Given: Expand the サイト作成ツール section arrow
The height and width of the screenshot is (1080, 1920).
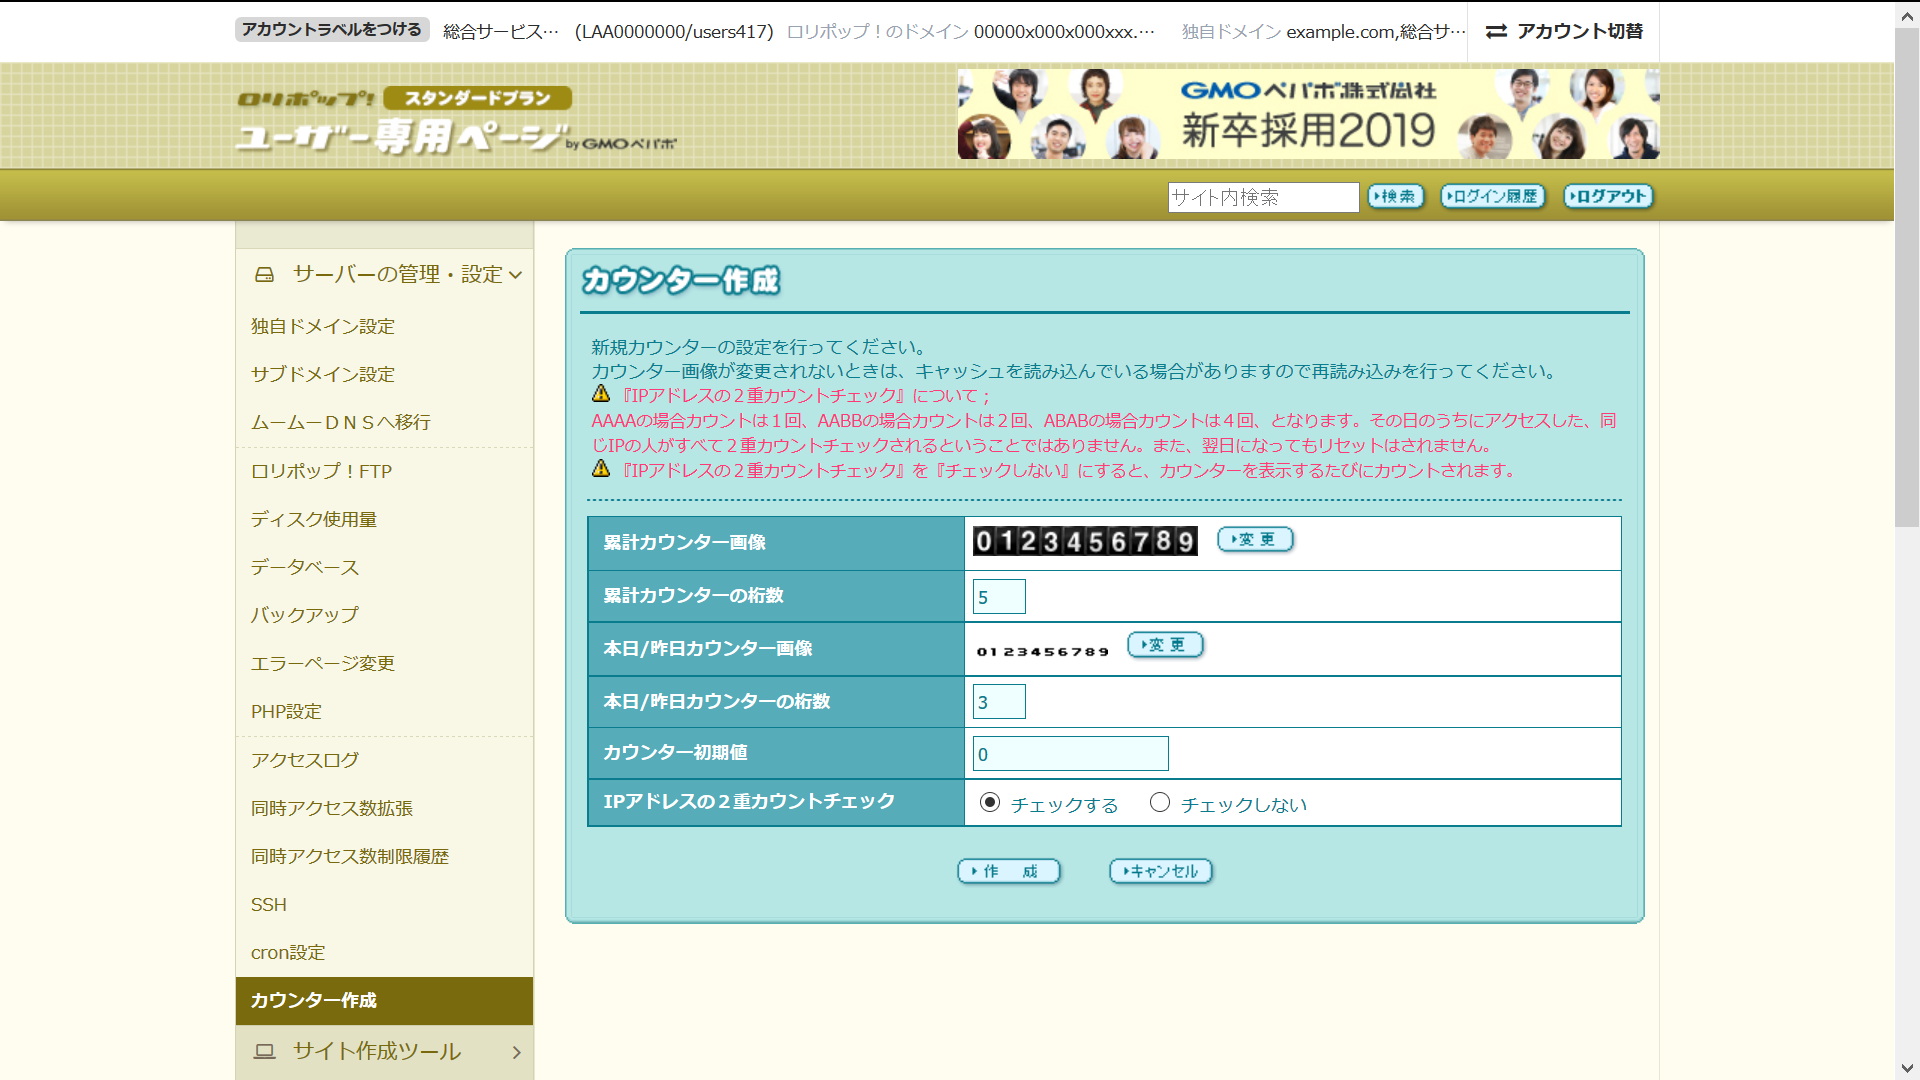Looking at the screenshot, I should [x=516, y=1052].
